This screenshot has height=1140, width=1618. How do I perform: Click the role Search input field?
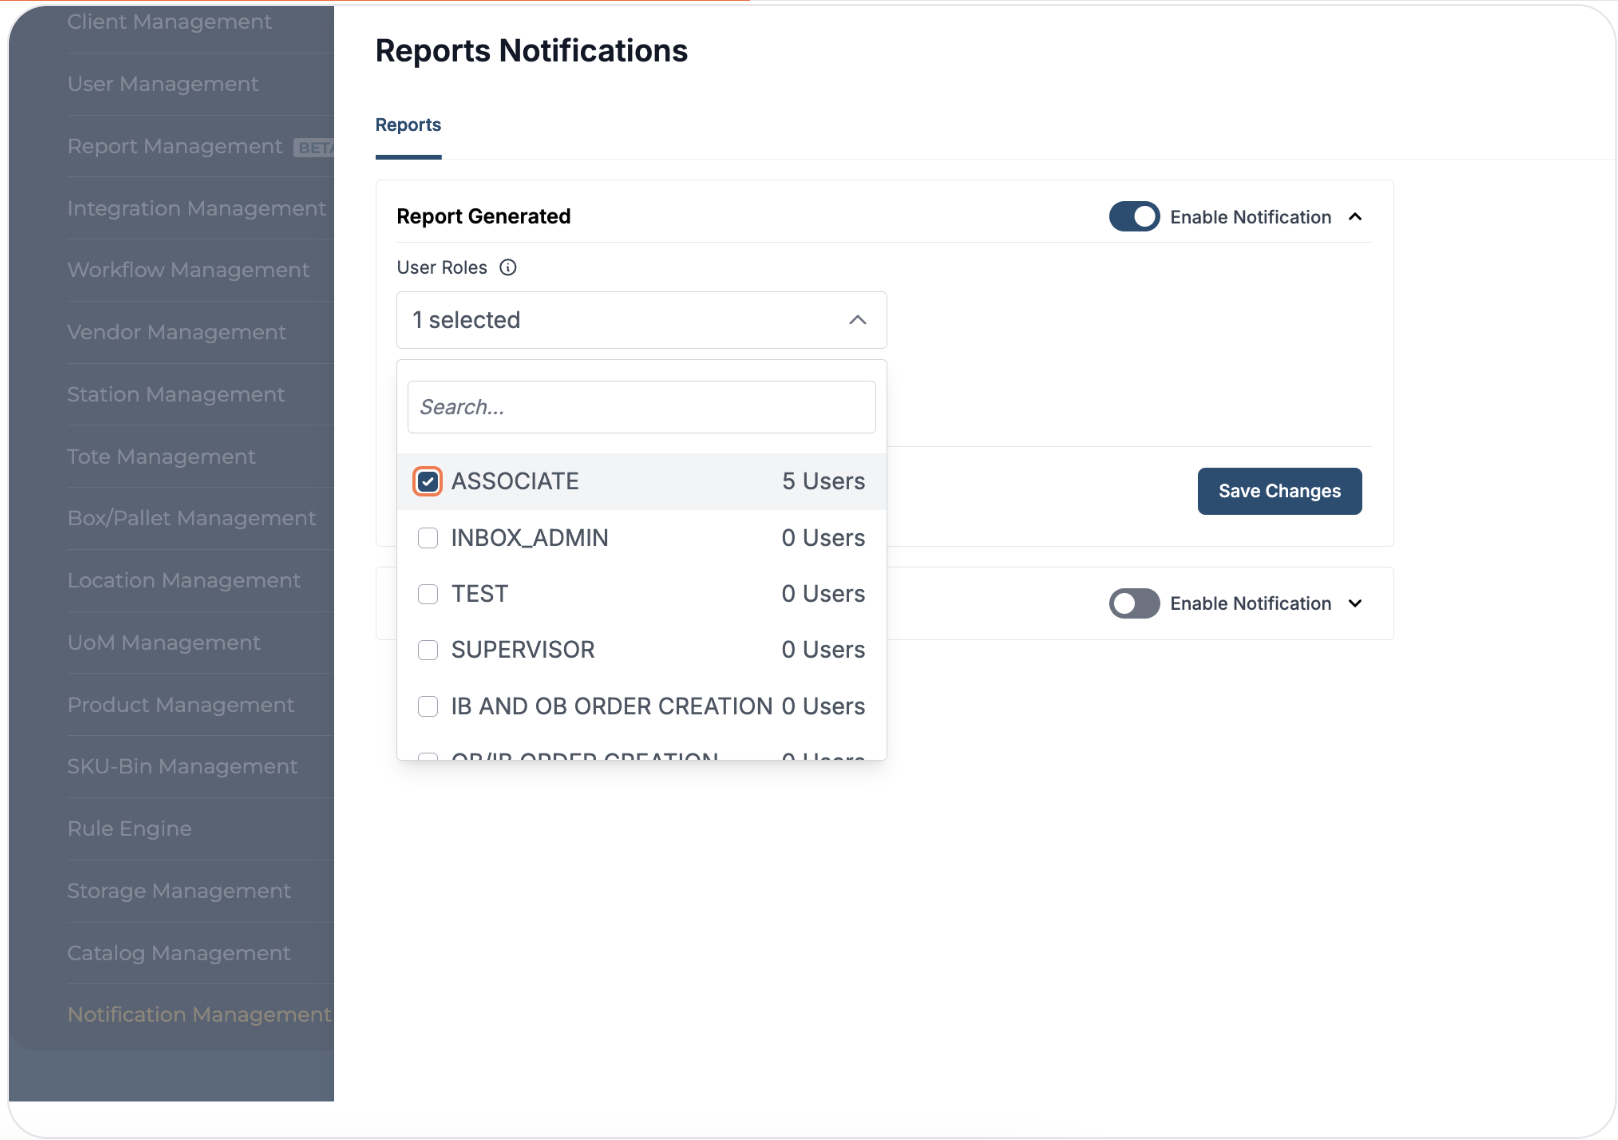[x=641, y=407]
